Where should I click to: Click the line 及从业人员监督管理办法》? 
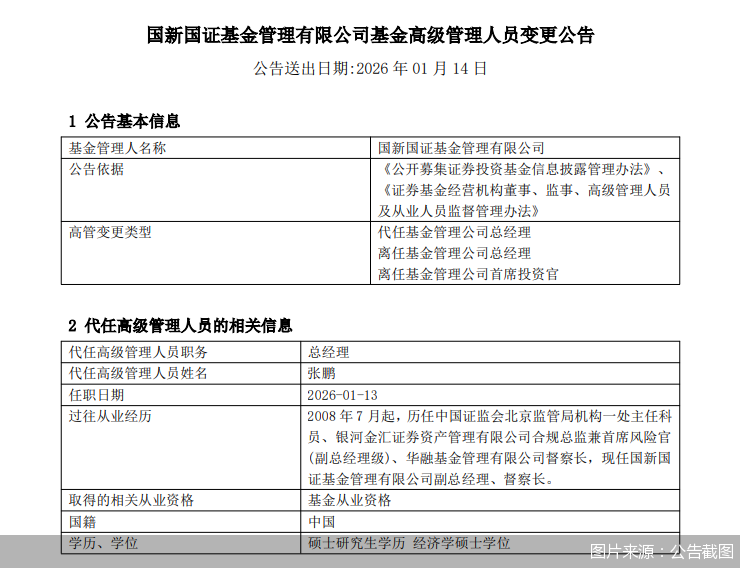click(459, 211)
